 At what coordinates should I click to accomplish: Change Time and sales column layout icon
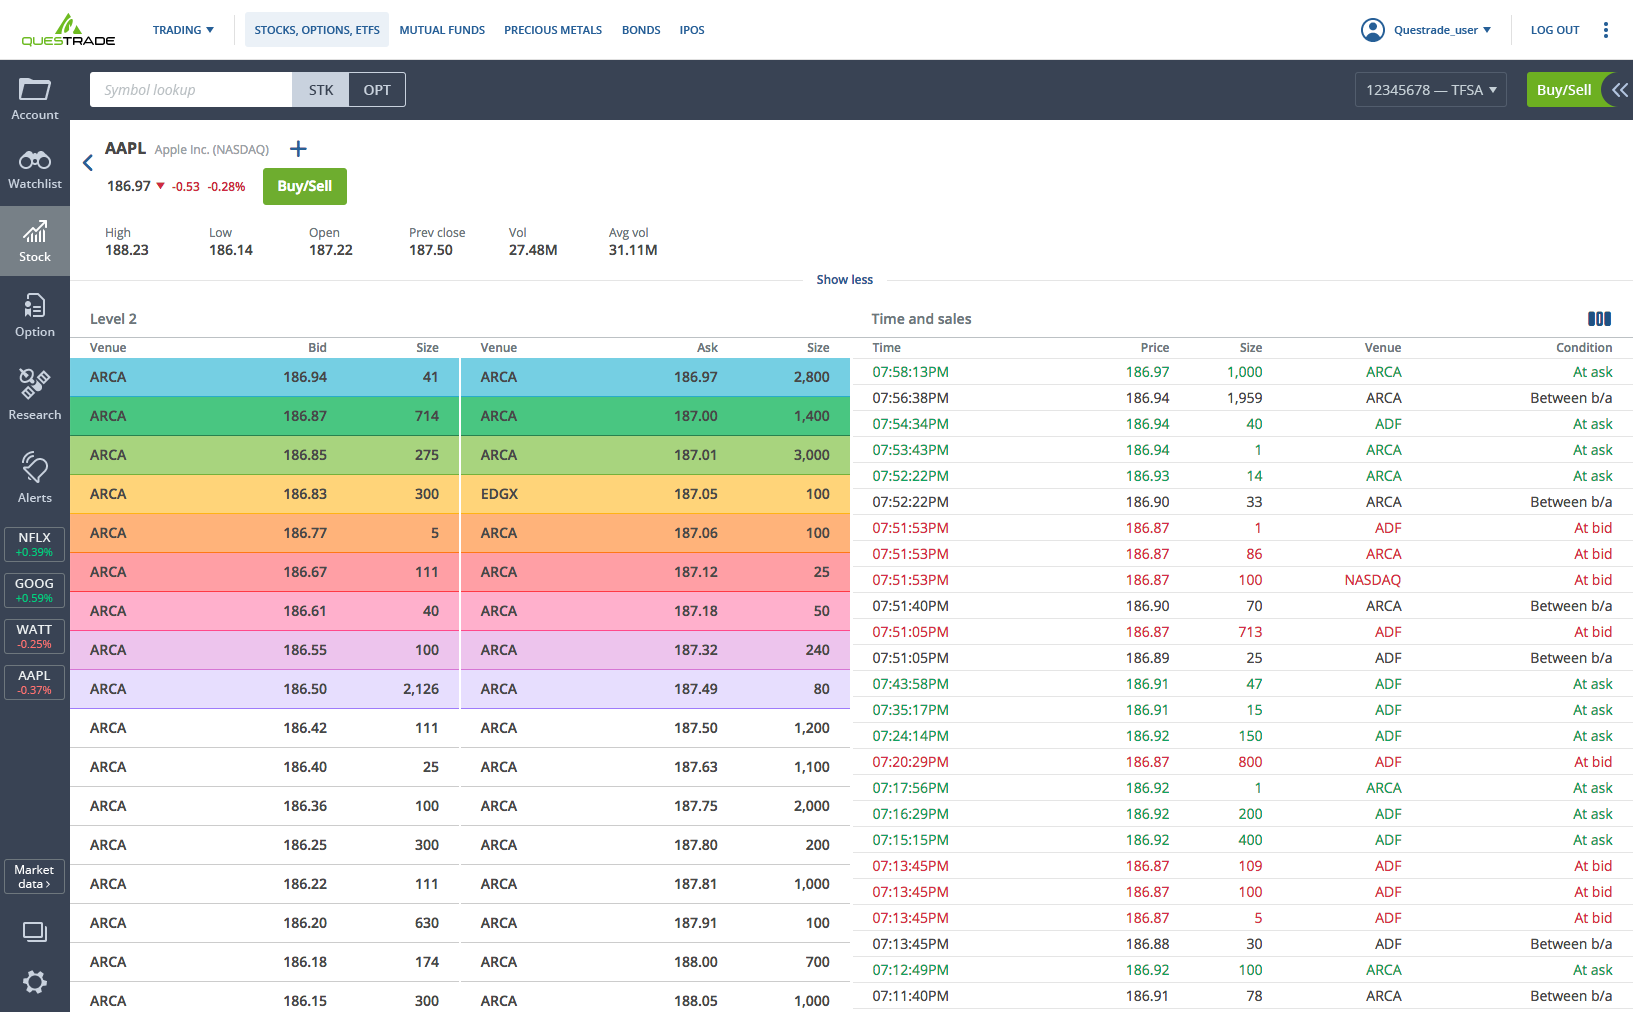tap(1599, 319)
